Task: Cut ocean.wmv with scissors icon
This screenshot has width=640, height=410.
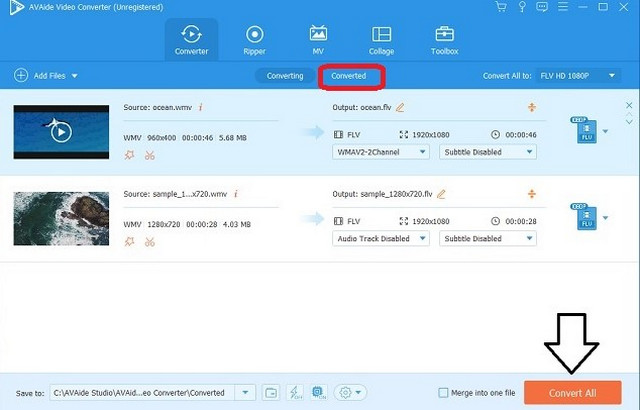Action: pyautogui.click(x=150, y=155)
